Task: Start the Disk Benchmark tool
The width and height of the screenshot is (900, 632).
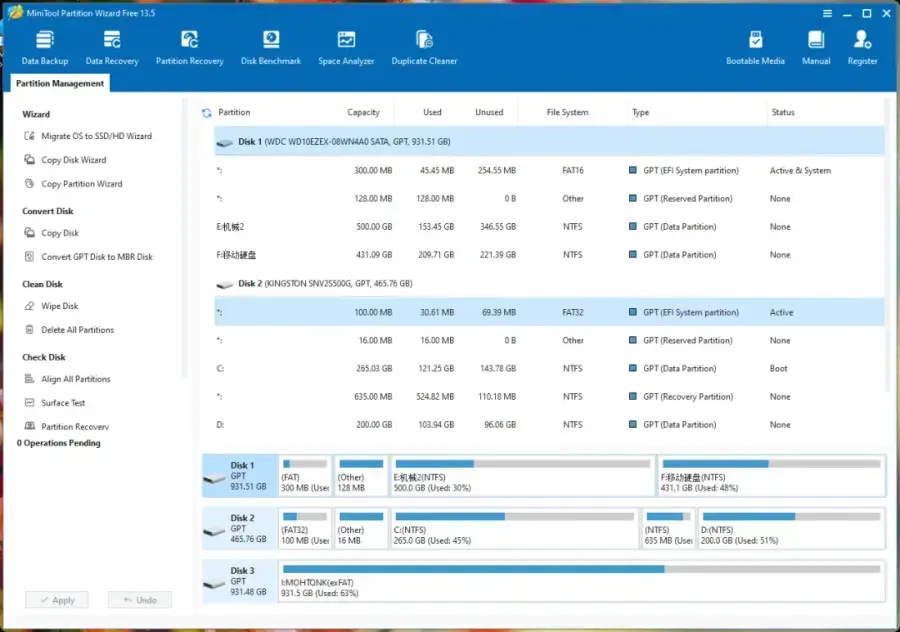Action: click(271, 48)
